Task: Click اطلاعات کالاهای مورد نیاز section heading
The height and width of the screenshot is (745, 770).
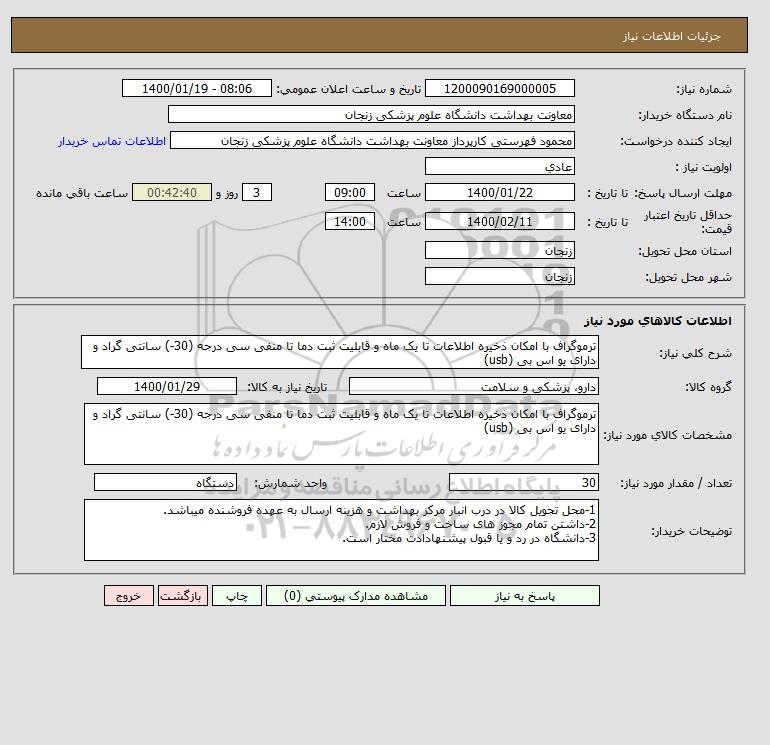Action: [658, 321]
